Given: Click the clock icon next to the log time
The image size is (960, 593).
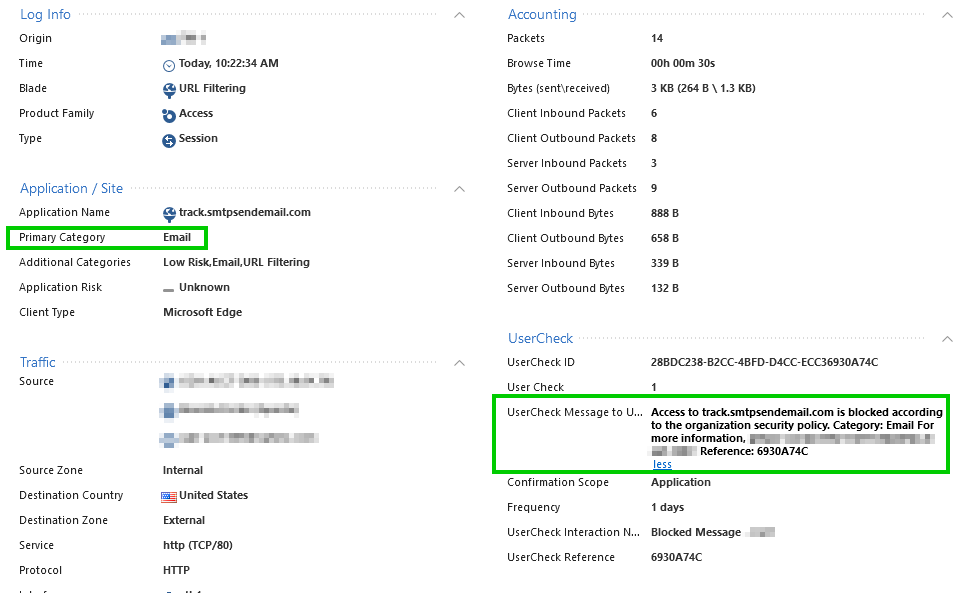Looking at the screenshot, I should (x=167, y=63).
